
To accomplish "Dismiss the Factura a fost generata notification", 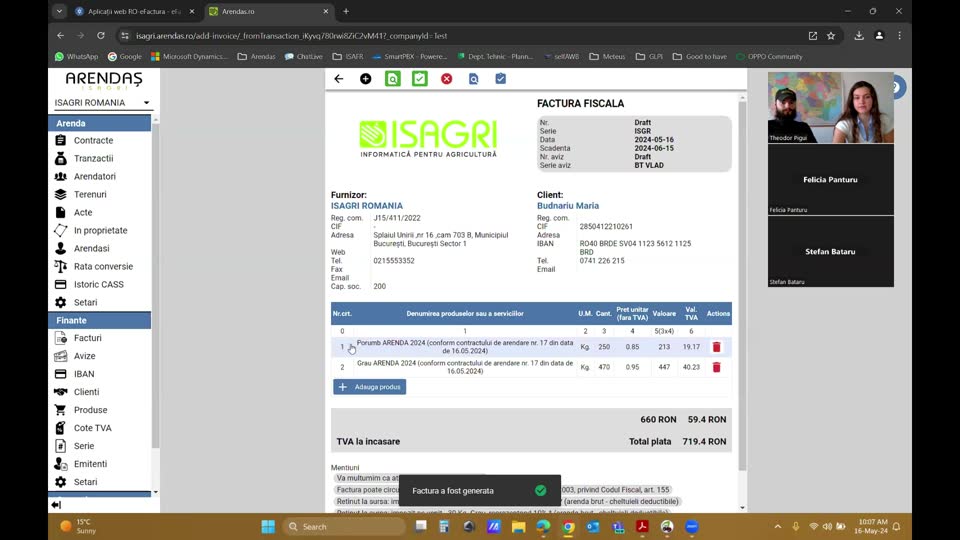I will click(x=540, y=490).
